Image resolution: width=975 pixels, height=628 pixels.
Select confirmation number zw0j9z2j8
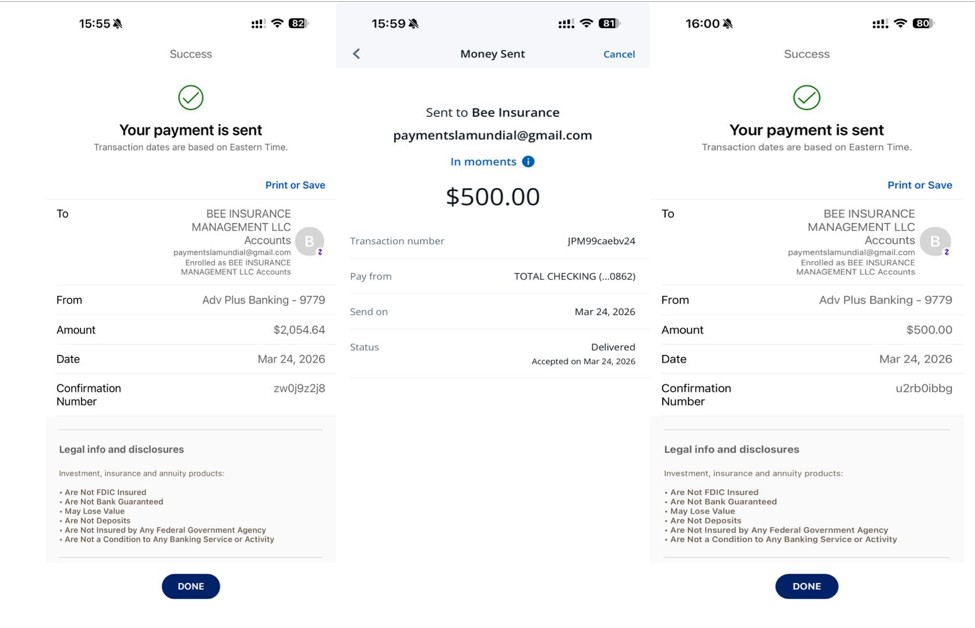[299, 388]
